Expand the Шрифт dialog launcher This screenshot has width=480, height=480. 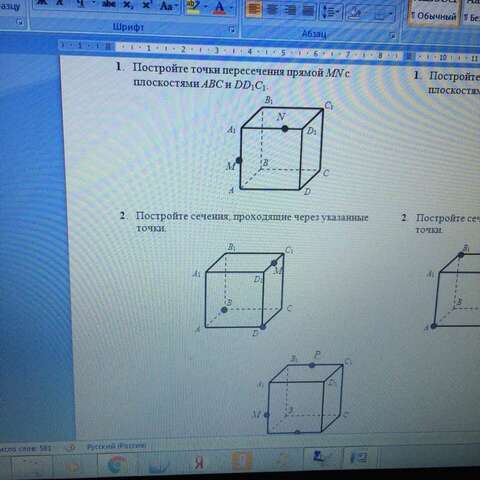[x=231, y=29]
